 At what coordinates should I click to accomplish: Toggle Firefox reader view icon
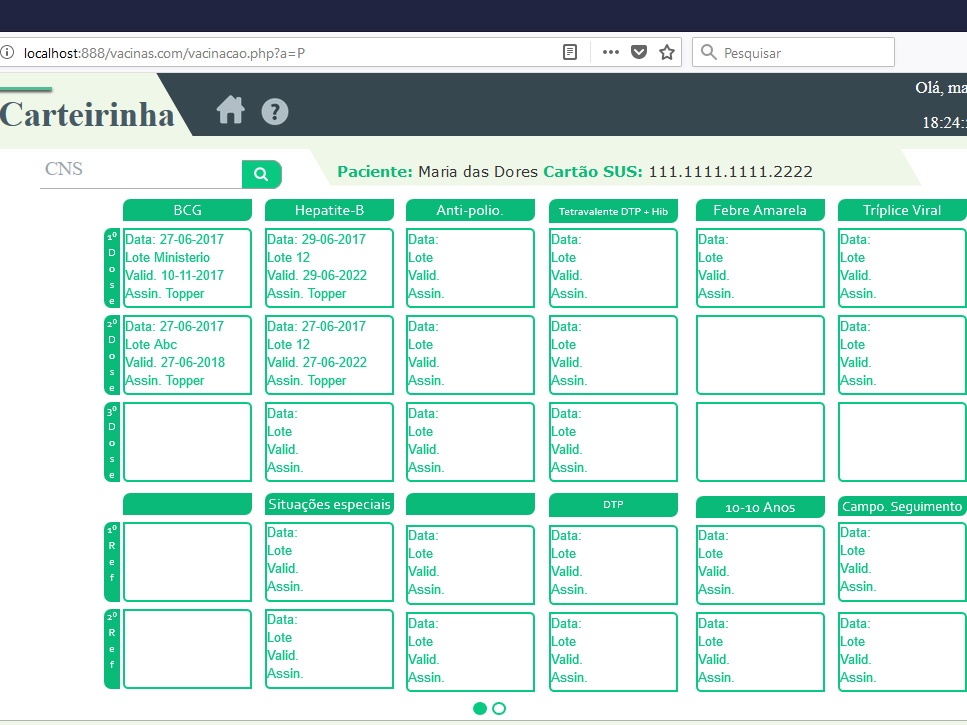pyautogui.click(x=570, y=52)
